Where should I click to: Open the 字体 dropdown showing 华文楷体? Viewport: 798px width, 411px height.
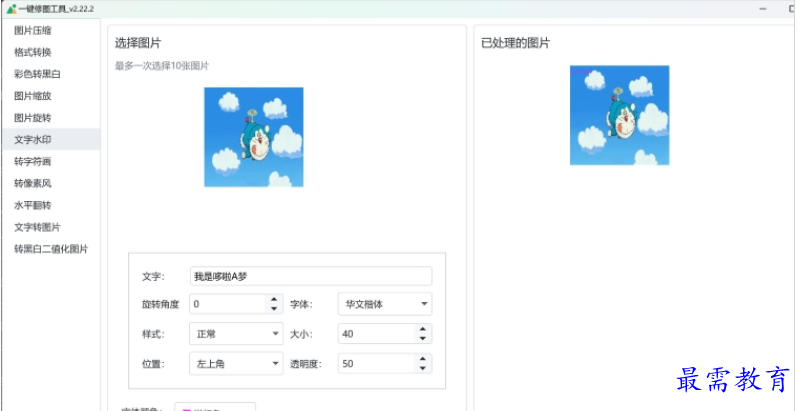click(x=385, y=304)
